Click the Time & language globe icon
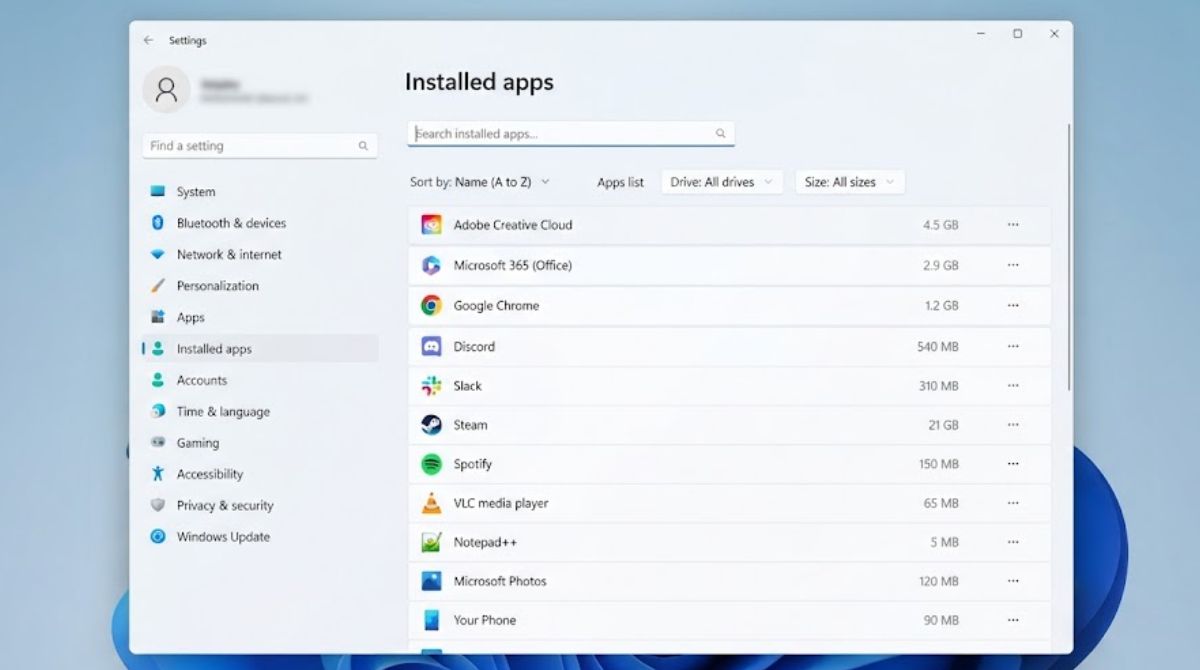1200x670 pixels. pos(157,411)
